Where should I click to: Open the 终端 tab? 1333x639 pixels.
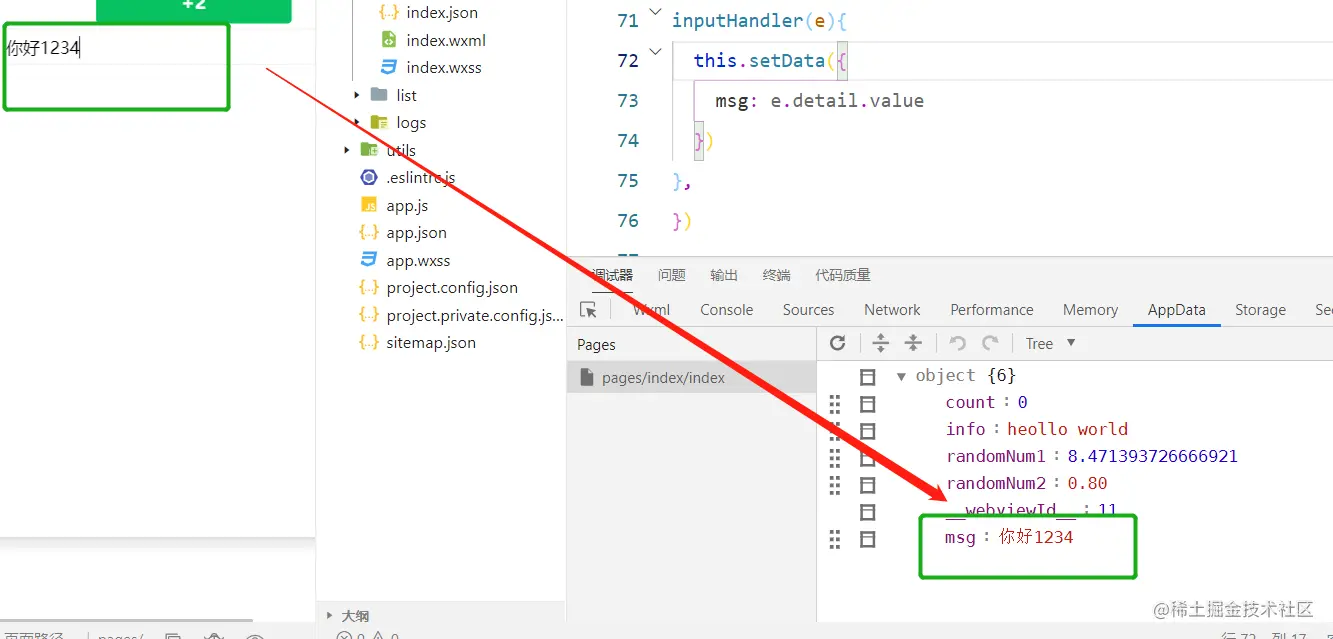pos(776,275)
